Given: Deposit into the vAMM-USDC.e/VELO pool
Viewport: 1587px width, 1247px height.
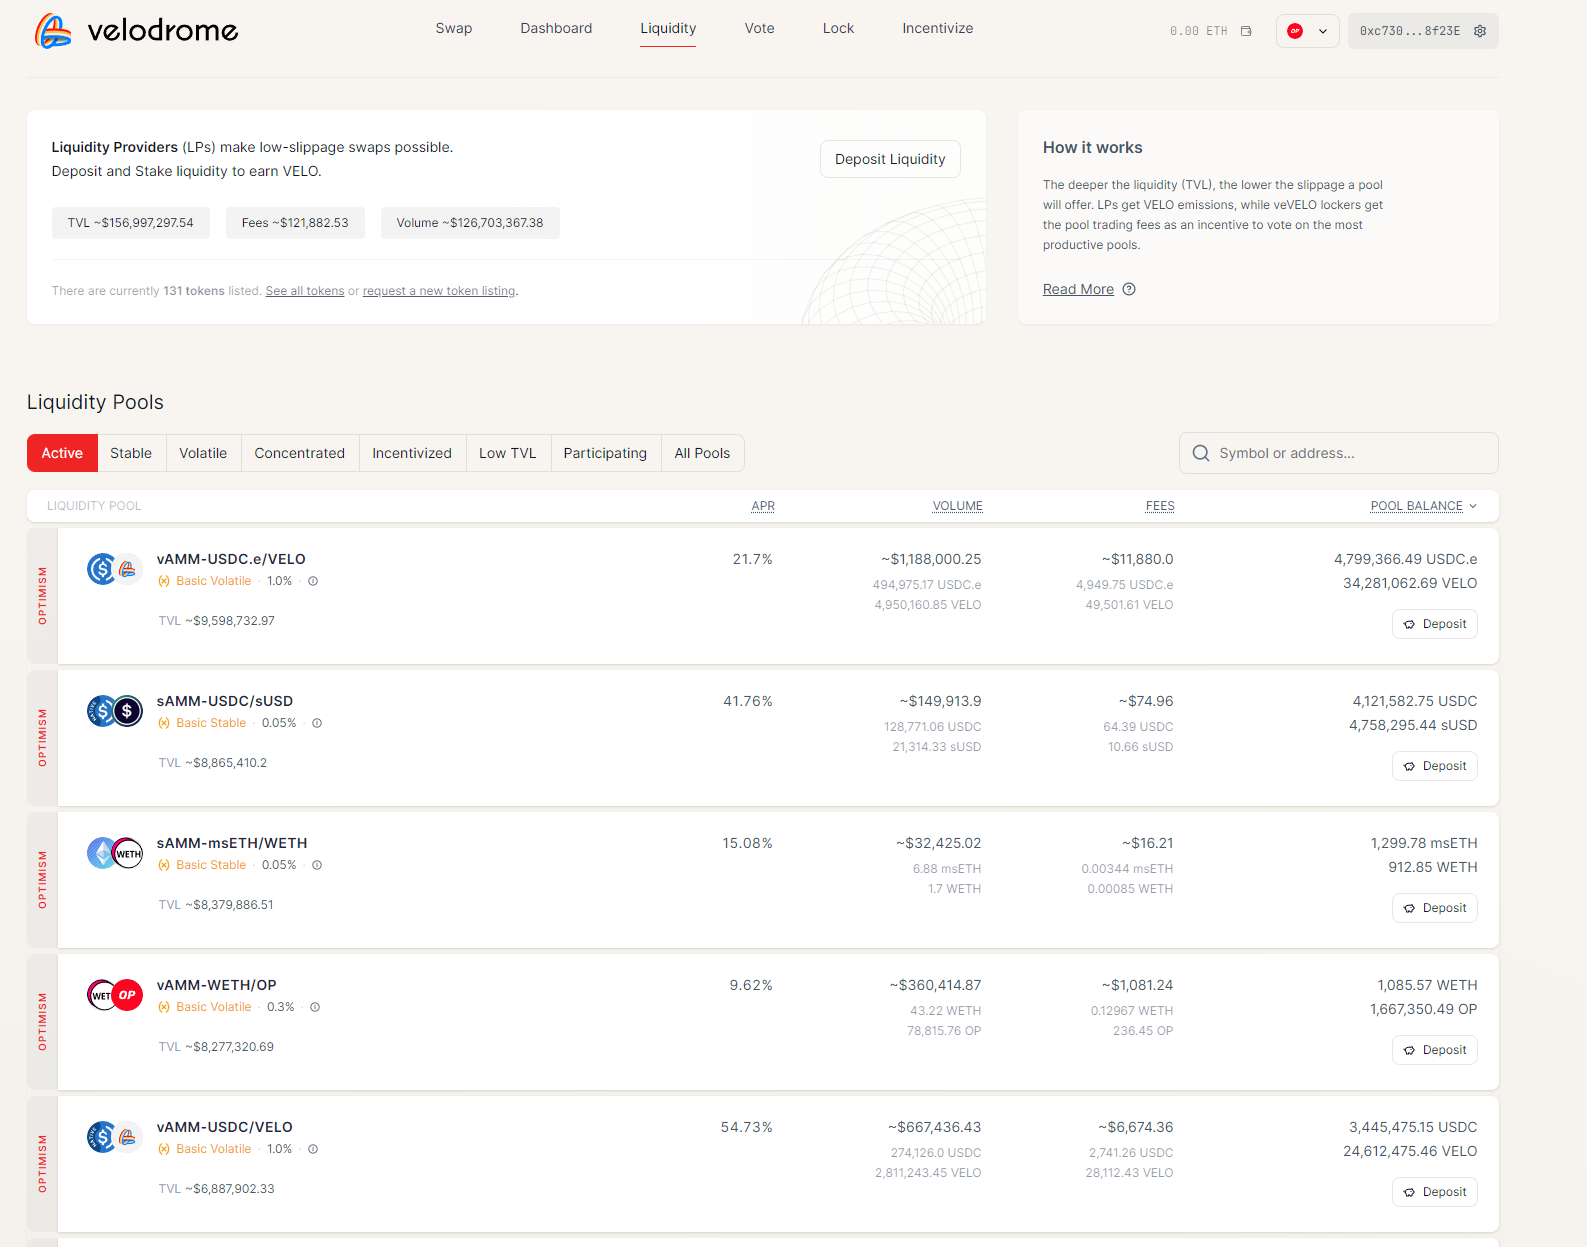Looking at the screenshot, I should tap(1435, 624).
